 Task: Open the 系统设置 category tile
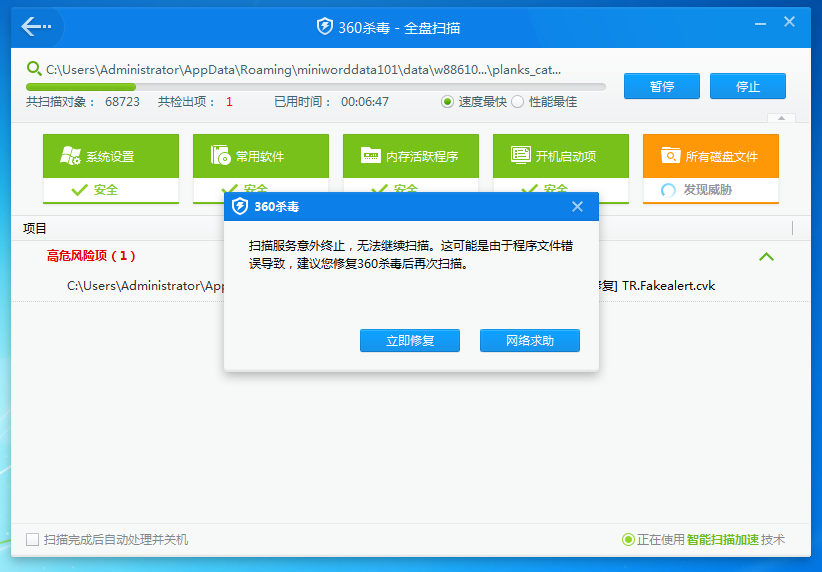[x=111, y=168]
